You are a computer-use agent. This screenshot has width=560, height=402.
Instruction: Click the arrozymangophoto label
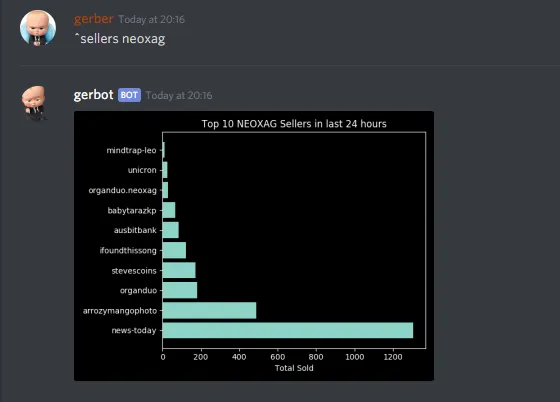(120, 311)
